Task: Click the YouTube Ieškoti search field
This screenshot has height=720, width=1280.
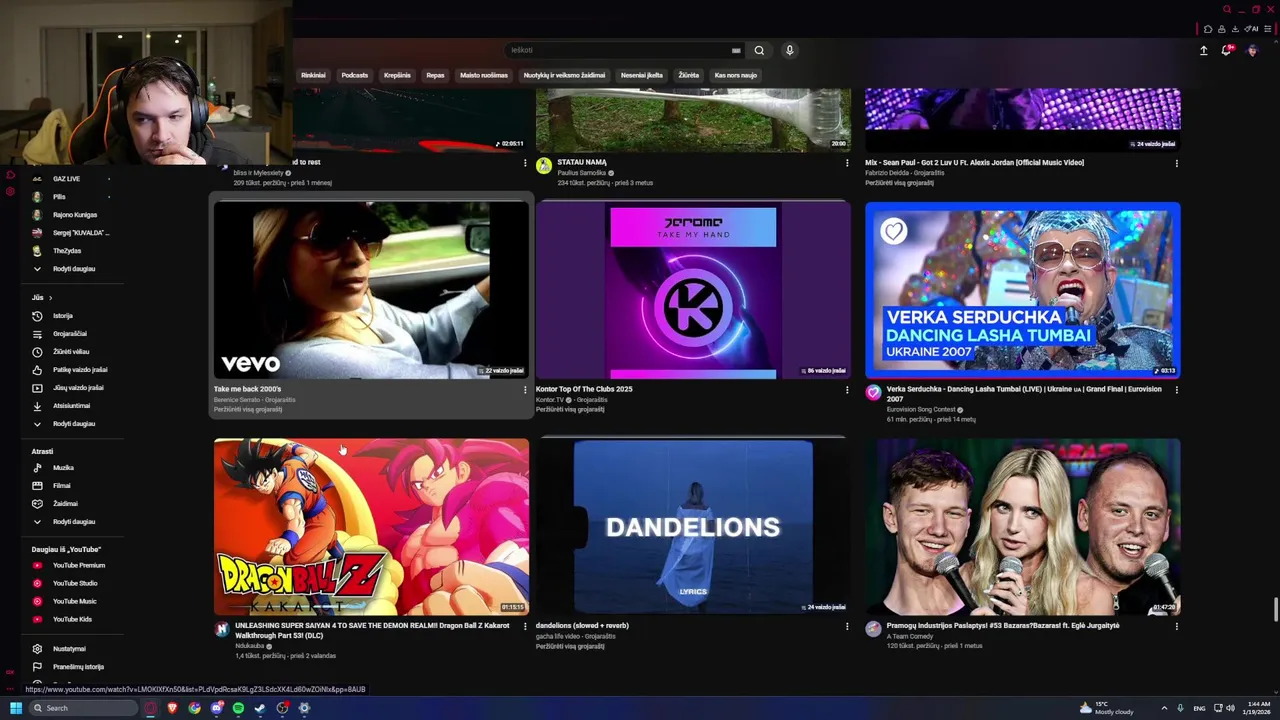Action: coord(620,50)
